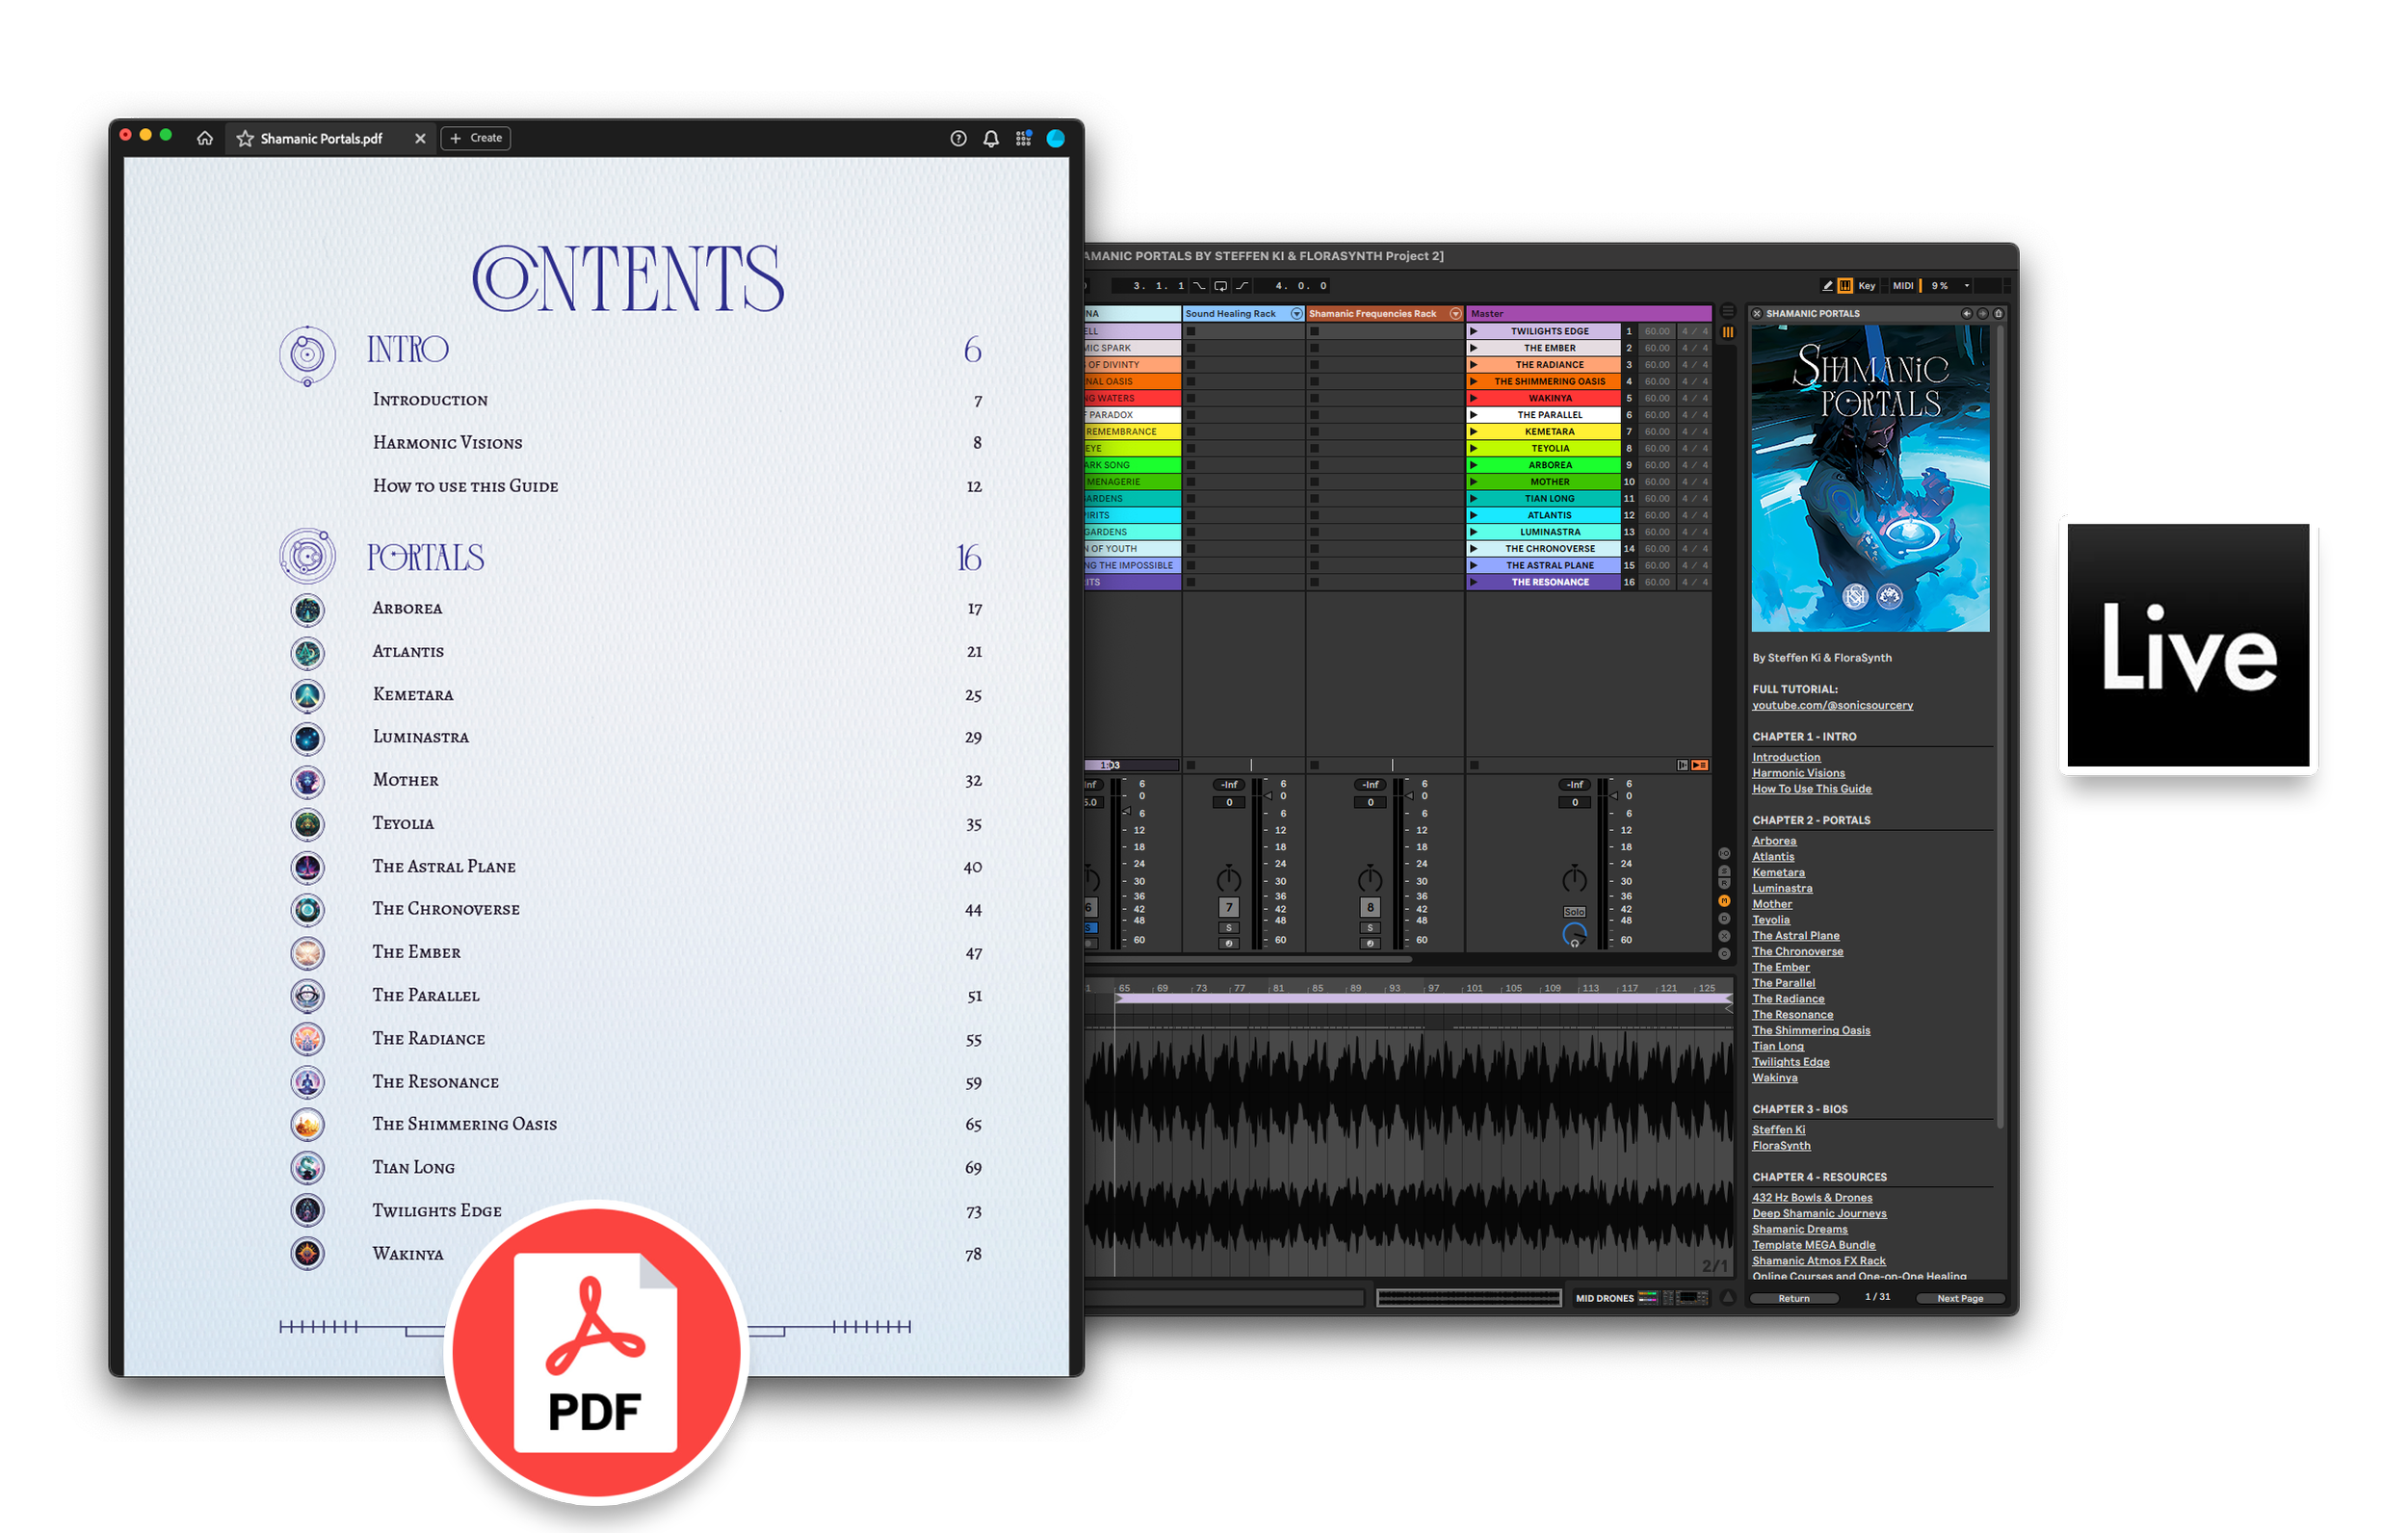
Task: Click the Shamanic Portals cover artwork
Action: (1870, 478)
